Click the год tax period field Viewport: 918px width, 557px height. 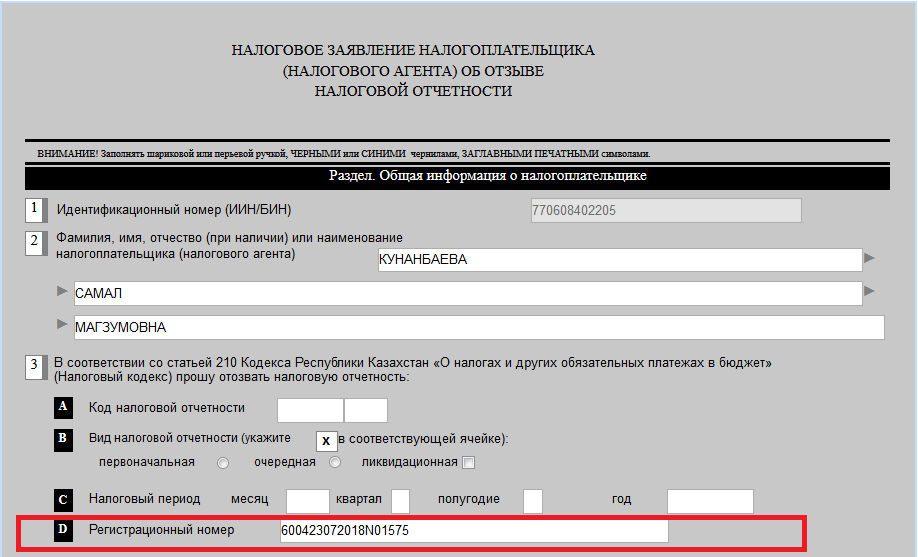[710, 500]
